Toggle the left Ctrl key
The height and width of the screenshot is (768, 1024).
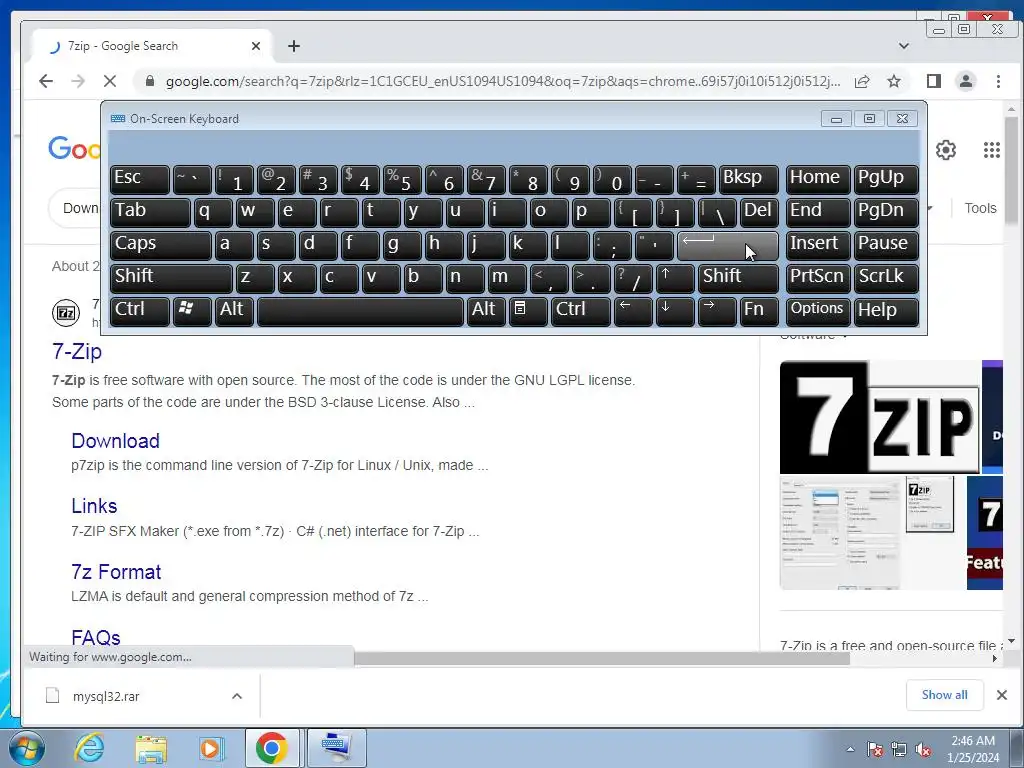pos(140,311)
